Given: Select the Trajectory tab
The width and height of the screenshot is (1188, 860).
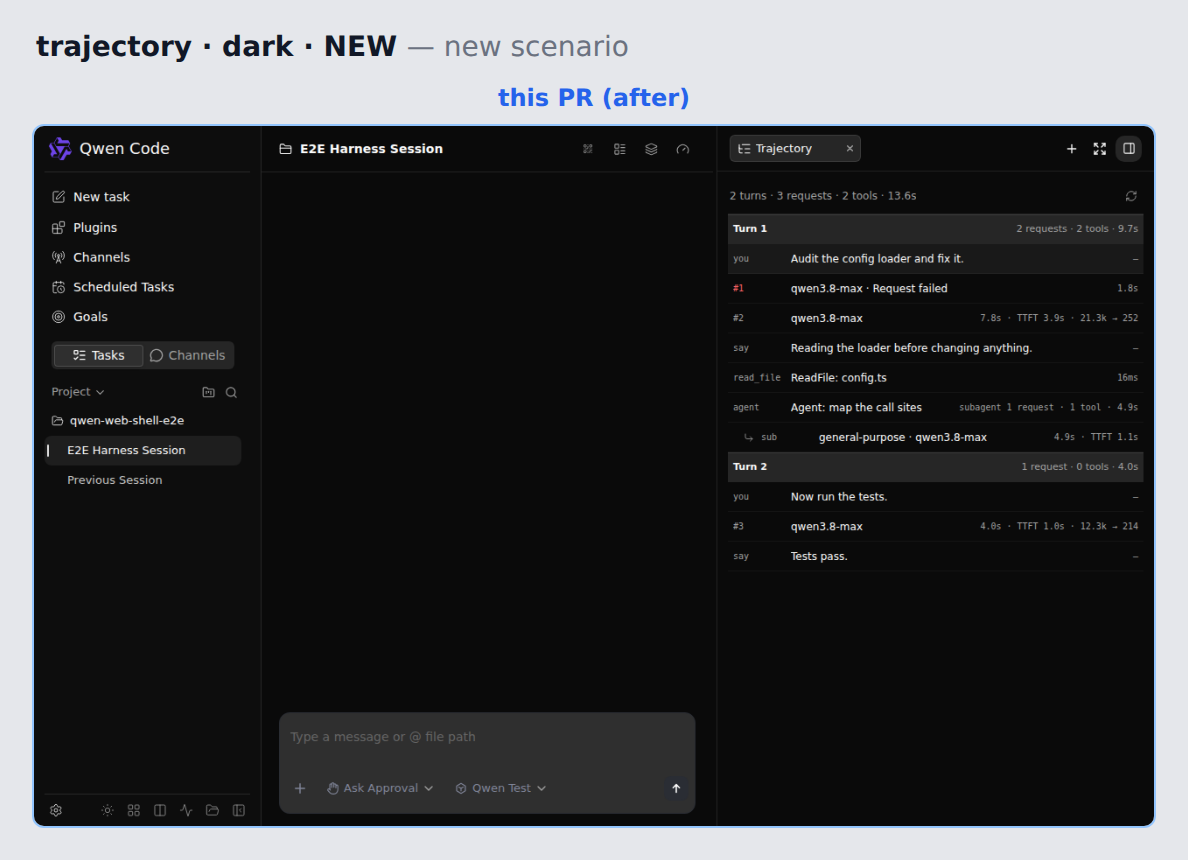Looking at the screenshot, I should coord(795,149).
